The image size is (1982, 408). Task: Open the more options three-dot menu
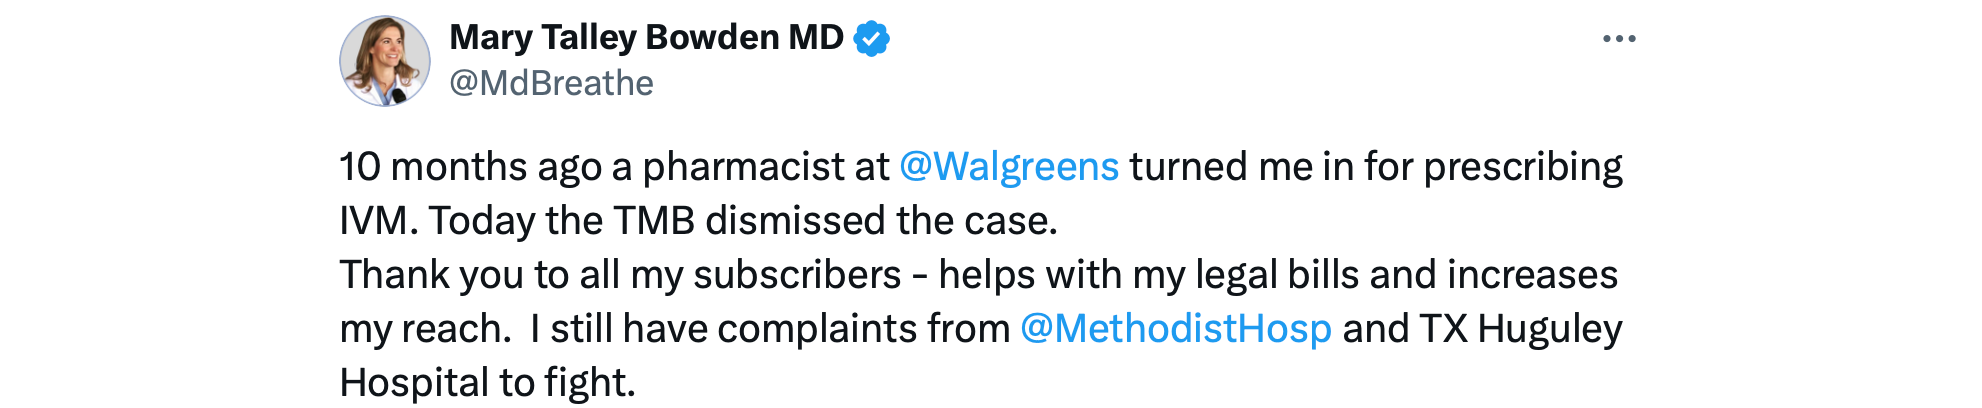(1618, 39)
